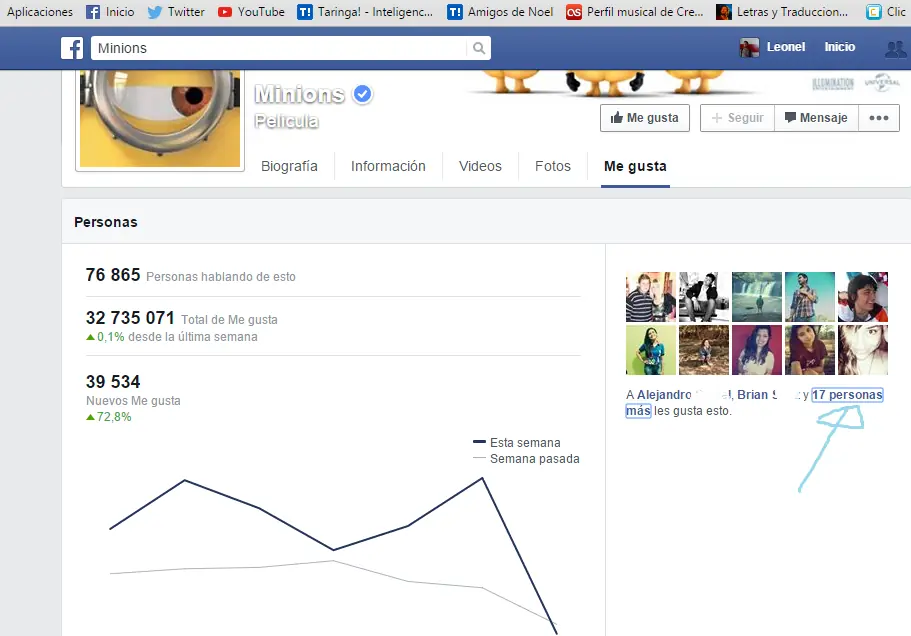
Task: Click the Semana pasada chart legend
Action: coord(526,459)
